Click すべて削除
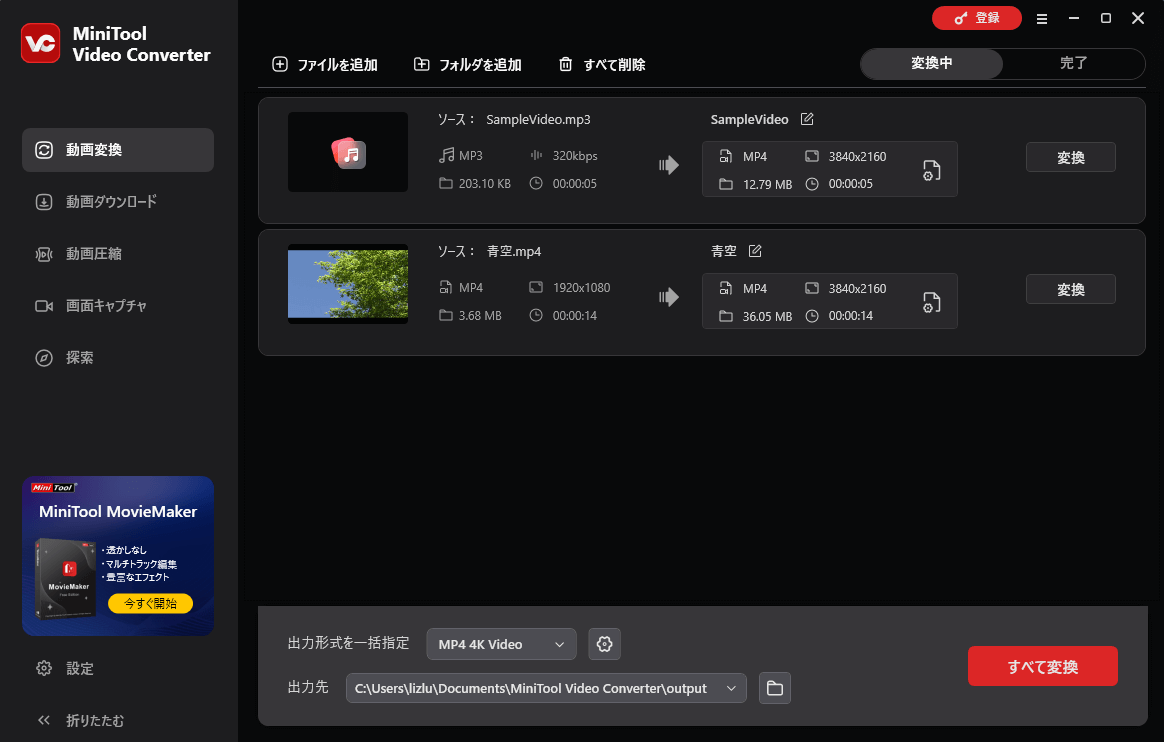Image resolution: width=1164 pixels, height=742 pixels. [x=602, y=65]
